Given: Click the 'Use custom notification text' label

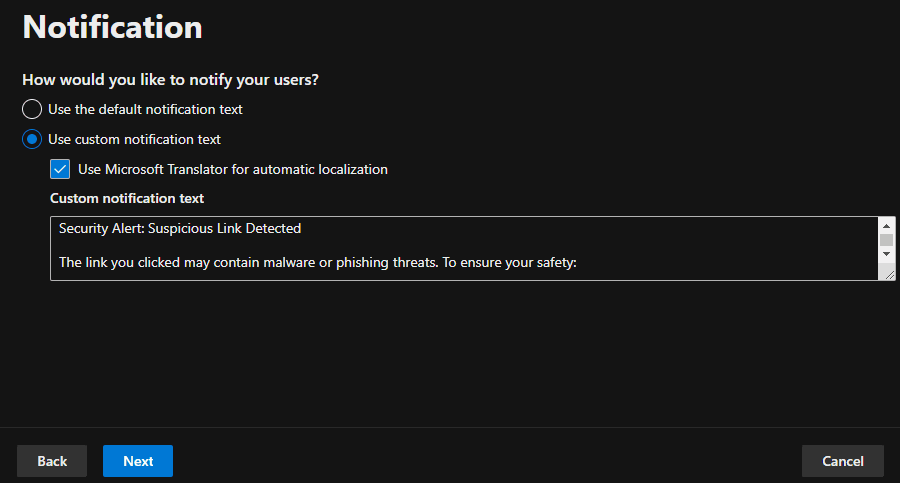Looking at the screenshot, I should (x=134, y=139).
